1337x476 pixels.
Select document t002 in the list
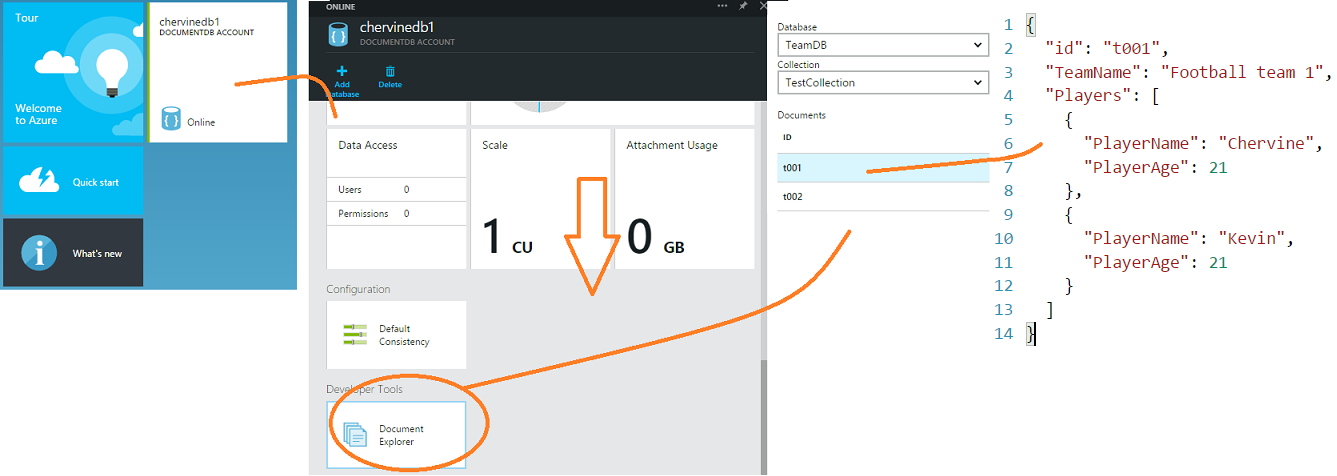[x=883, y=196]
